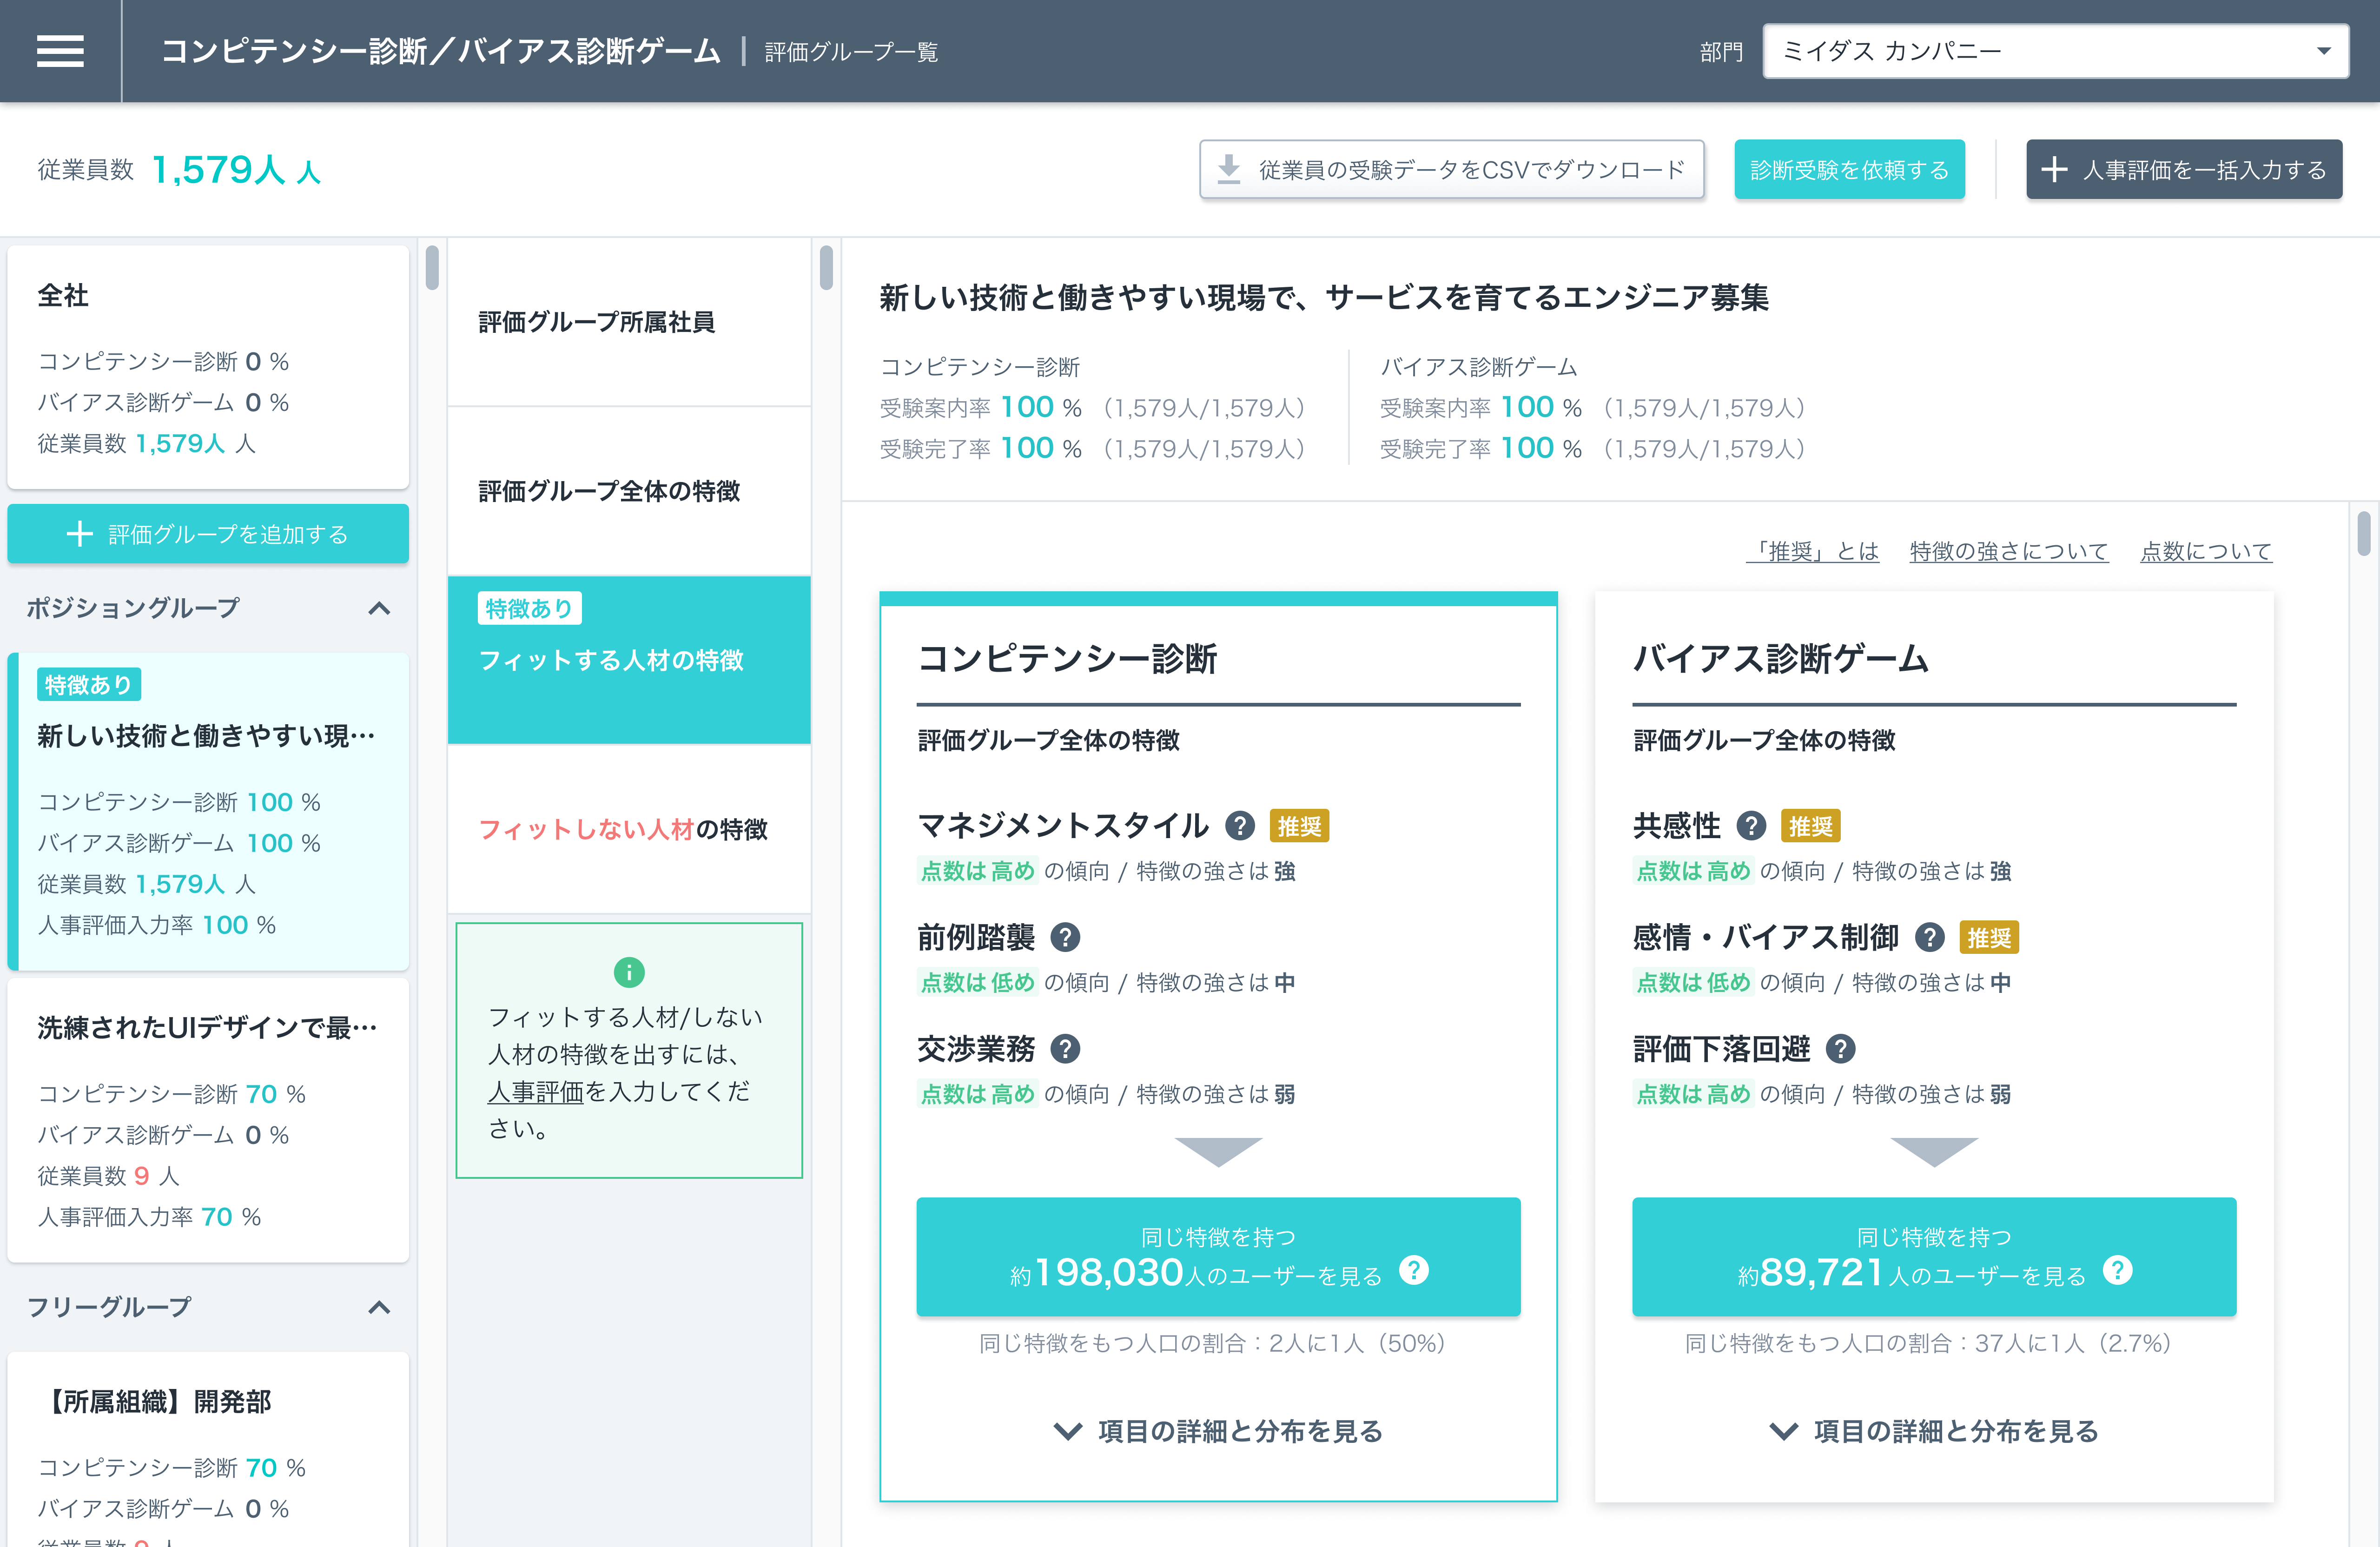Open 点数について link
Viewport: 2380px width, 1547px height.
(x=2206, y=551)
